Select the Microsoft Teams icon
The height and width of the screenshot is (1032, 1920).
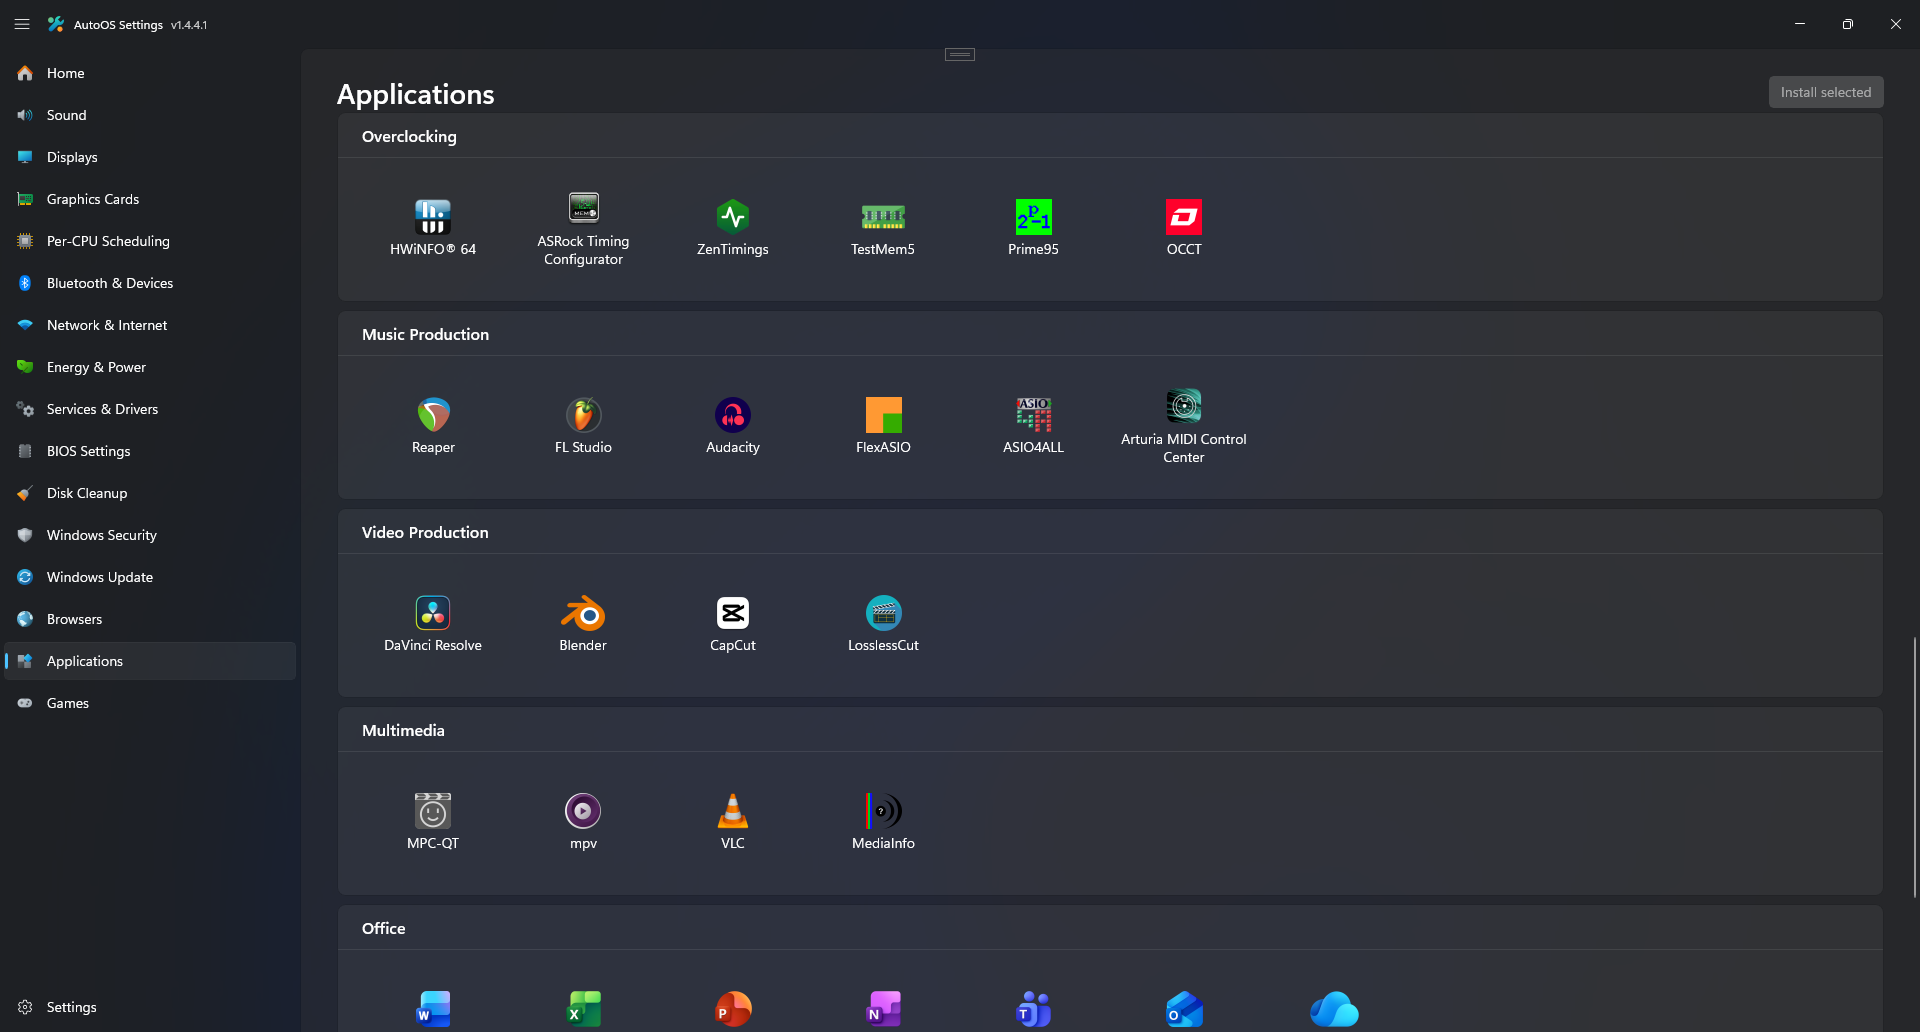(x=1033, y=1009)
